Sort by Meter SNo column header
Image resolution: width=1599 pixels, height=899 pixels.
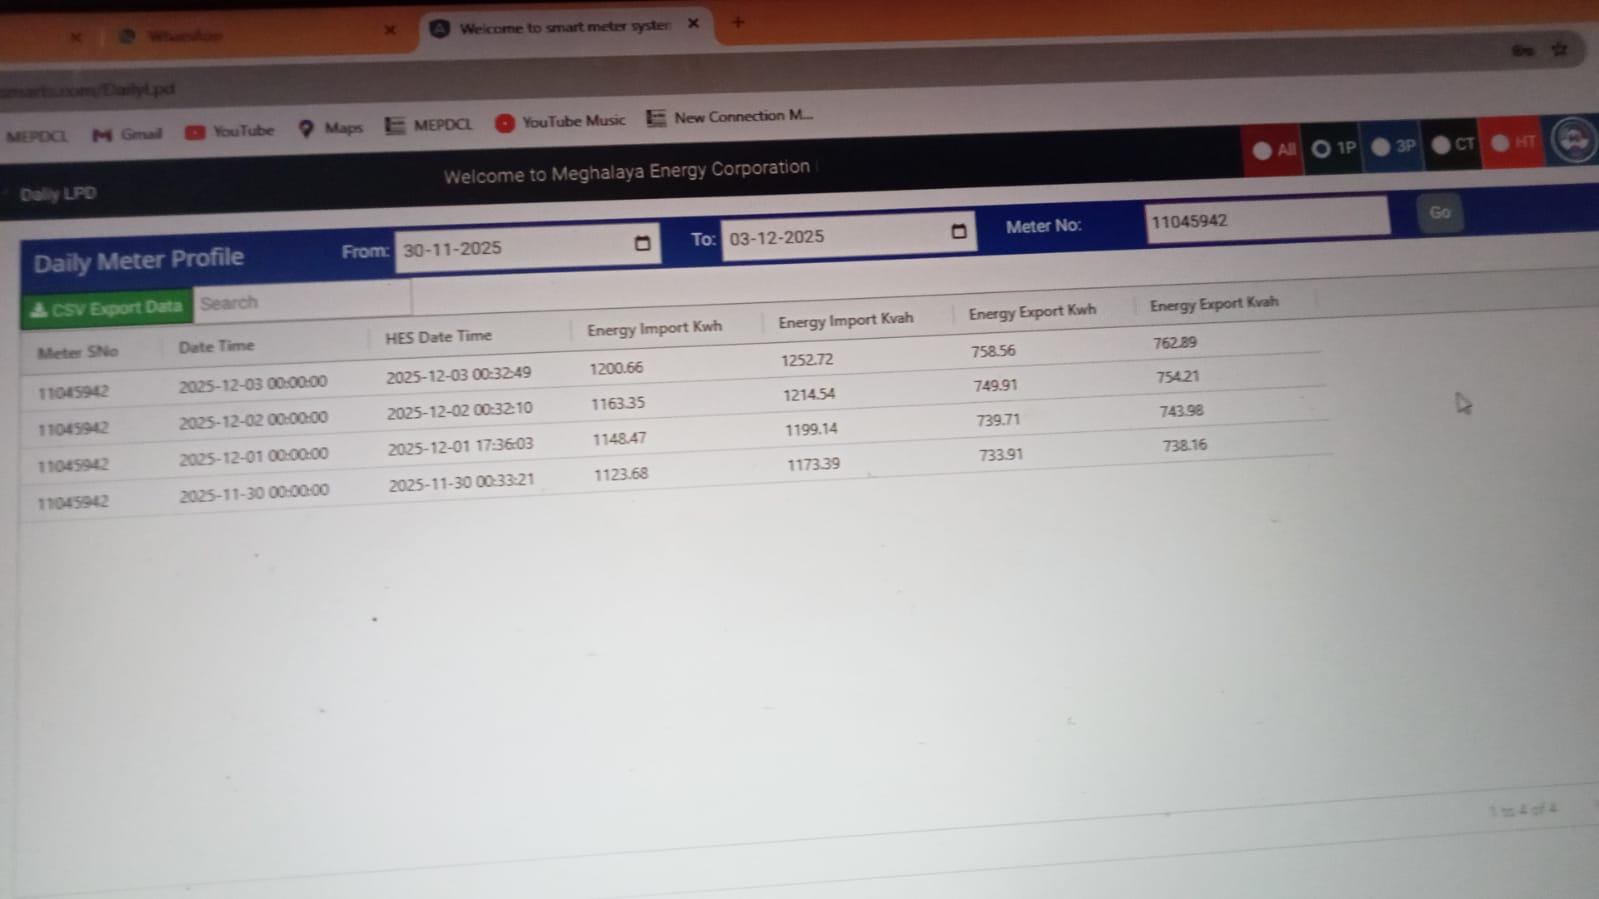(77, 352)
